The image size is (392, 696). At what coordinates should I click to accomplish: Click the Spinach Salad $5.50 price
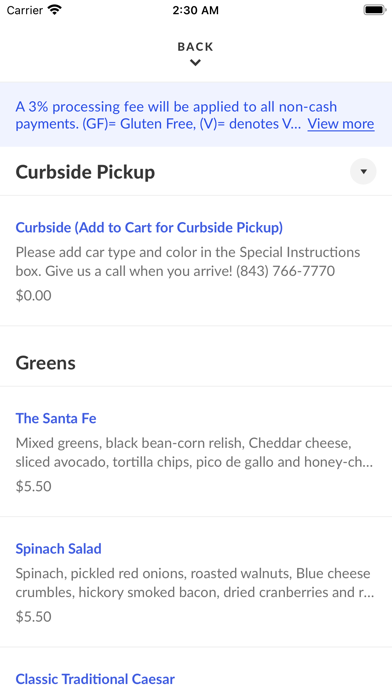click(33, 617)
